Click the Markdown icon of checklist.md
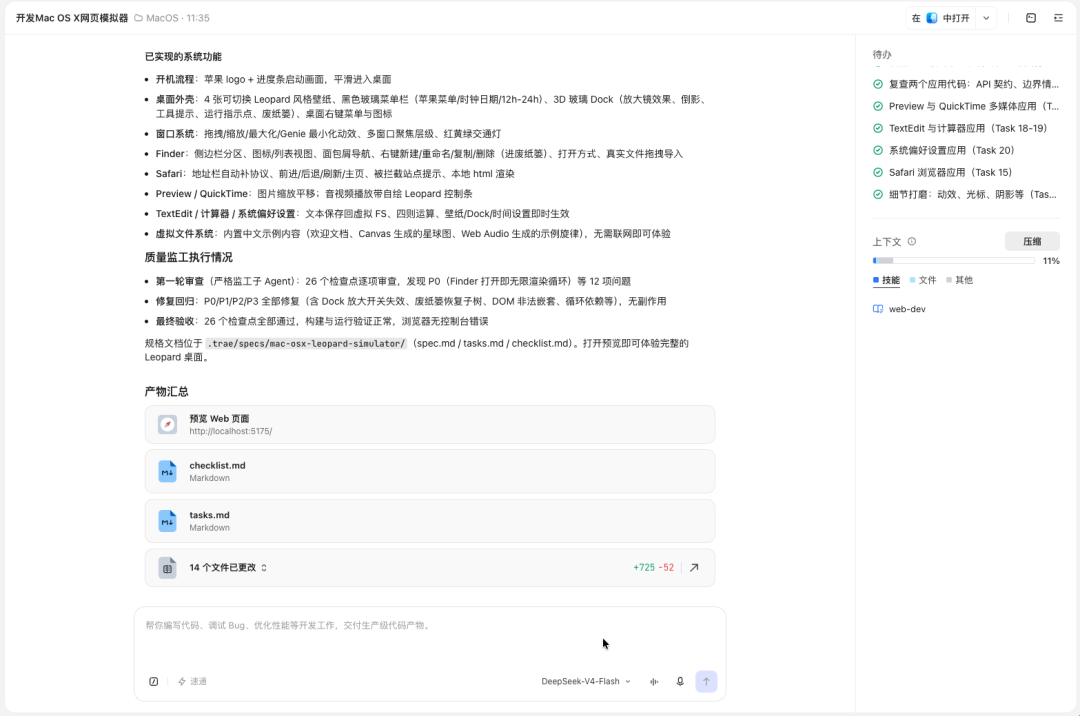 (x=167, y=472)
